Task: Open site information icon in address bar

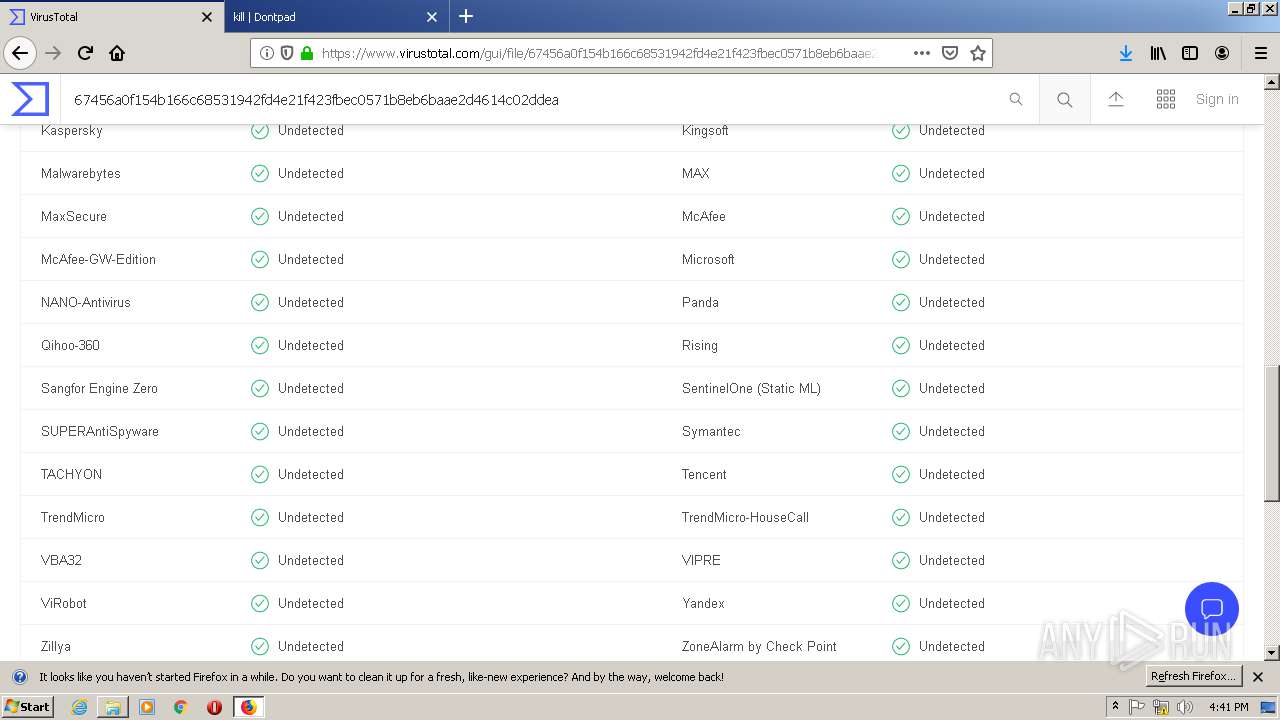Action: (x=267, y=53)
